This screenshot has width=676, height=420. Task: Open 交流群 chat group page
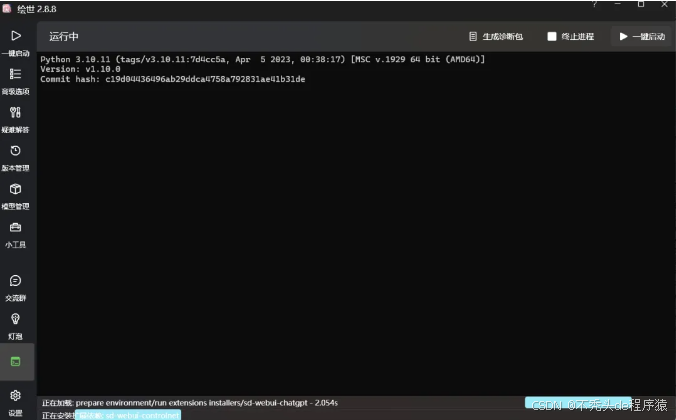pyautogui.click(x=16, y=288)
